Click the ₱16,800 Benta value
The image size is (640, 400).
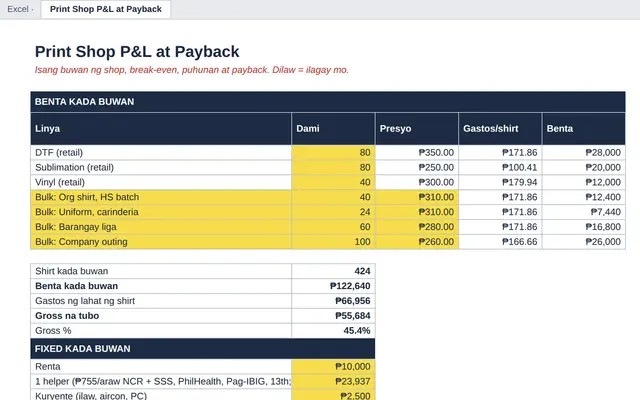click(x=584, y=227)
